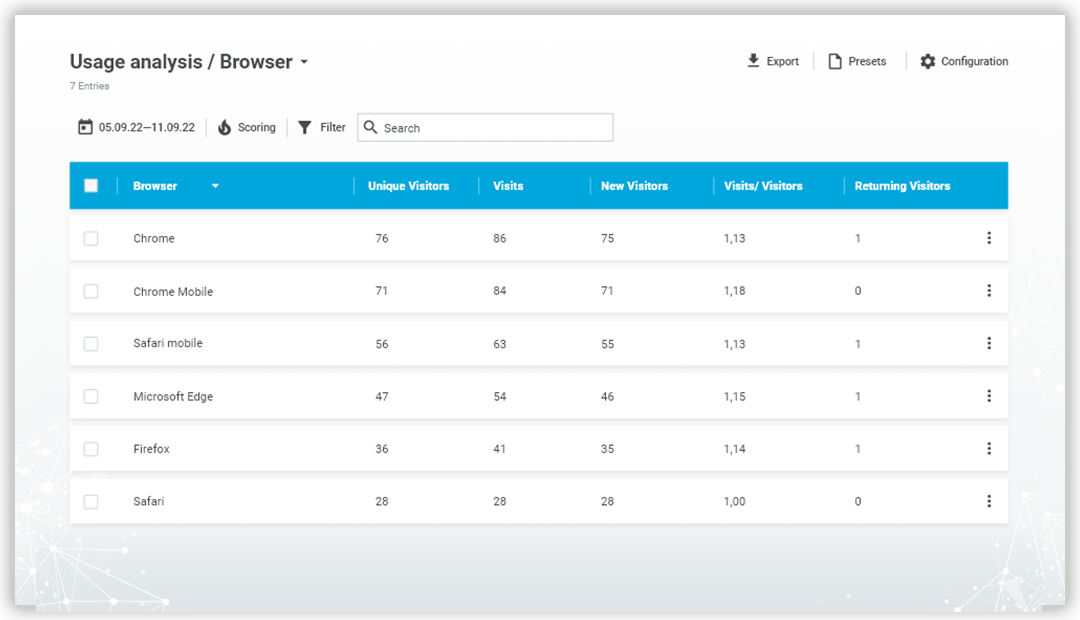Click Safari mobile's Visits value 63
The image size is (1080, 620).
pyautogui.click(x=499, y=344)
